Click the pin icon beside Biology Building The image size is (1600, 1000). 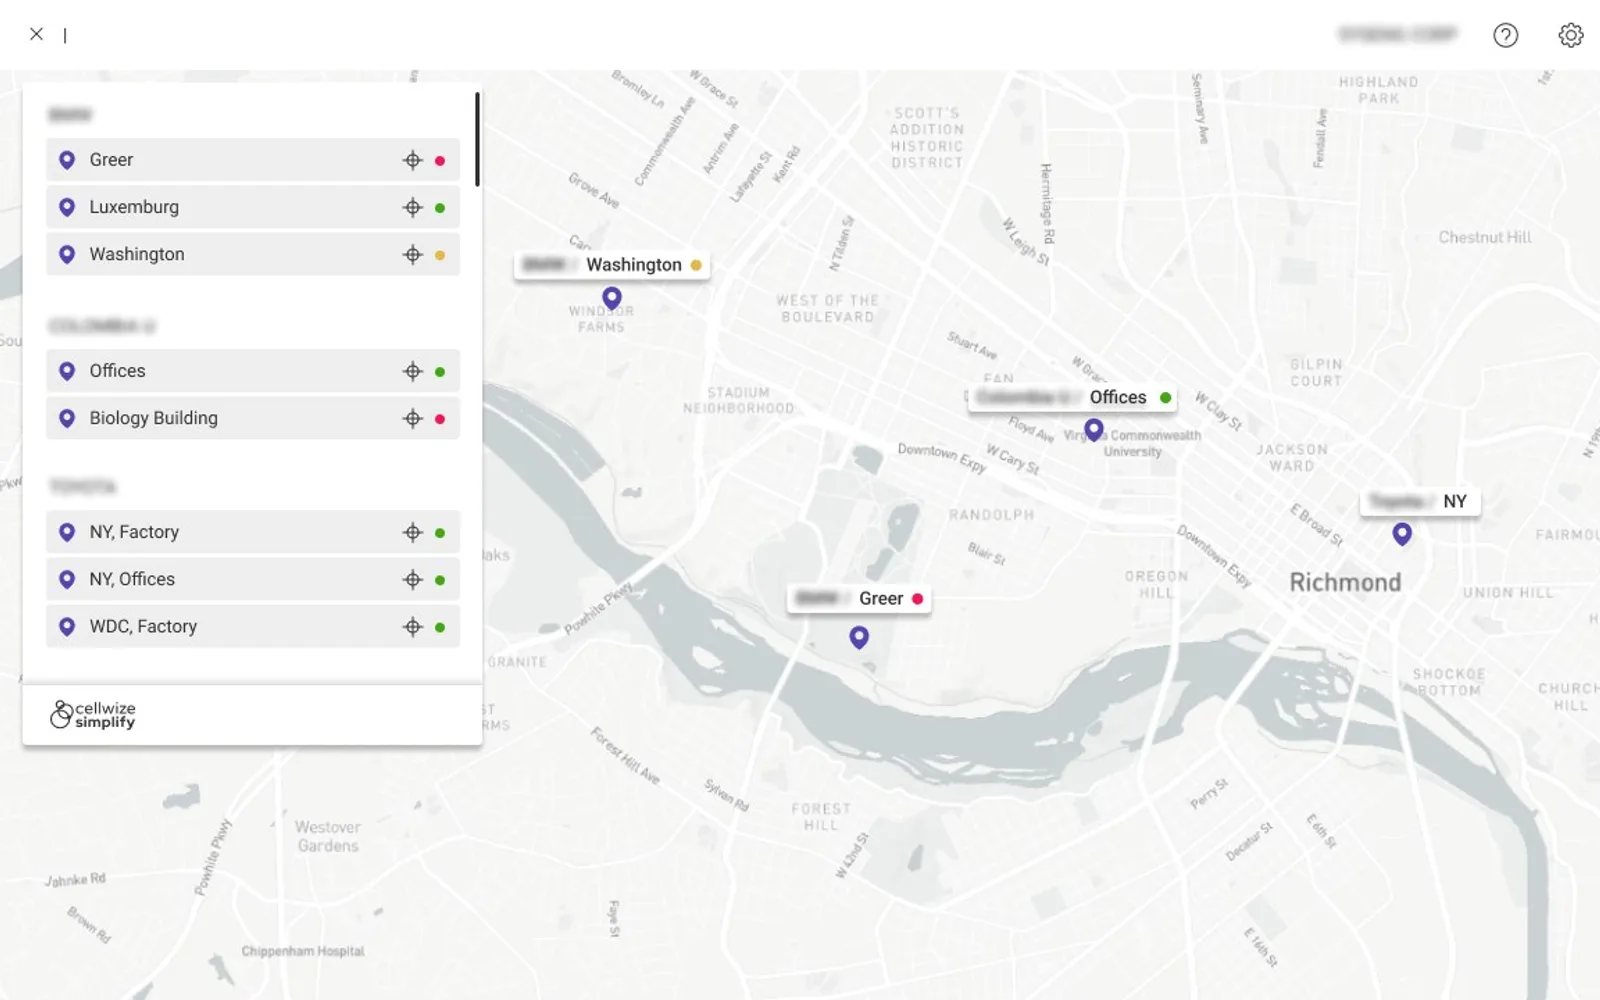click(x=67, y=418)
